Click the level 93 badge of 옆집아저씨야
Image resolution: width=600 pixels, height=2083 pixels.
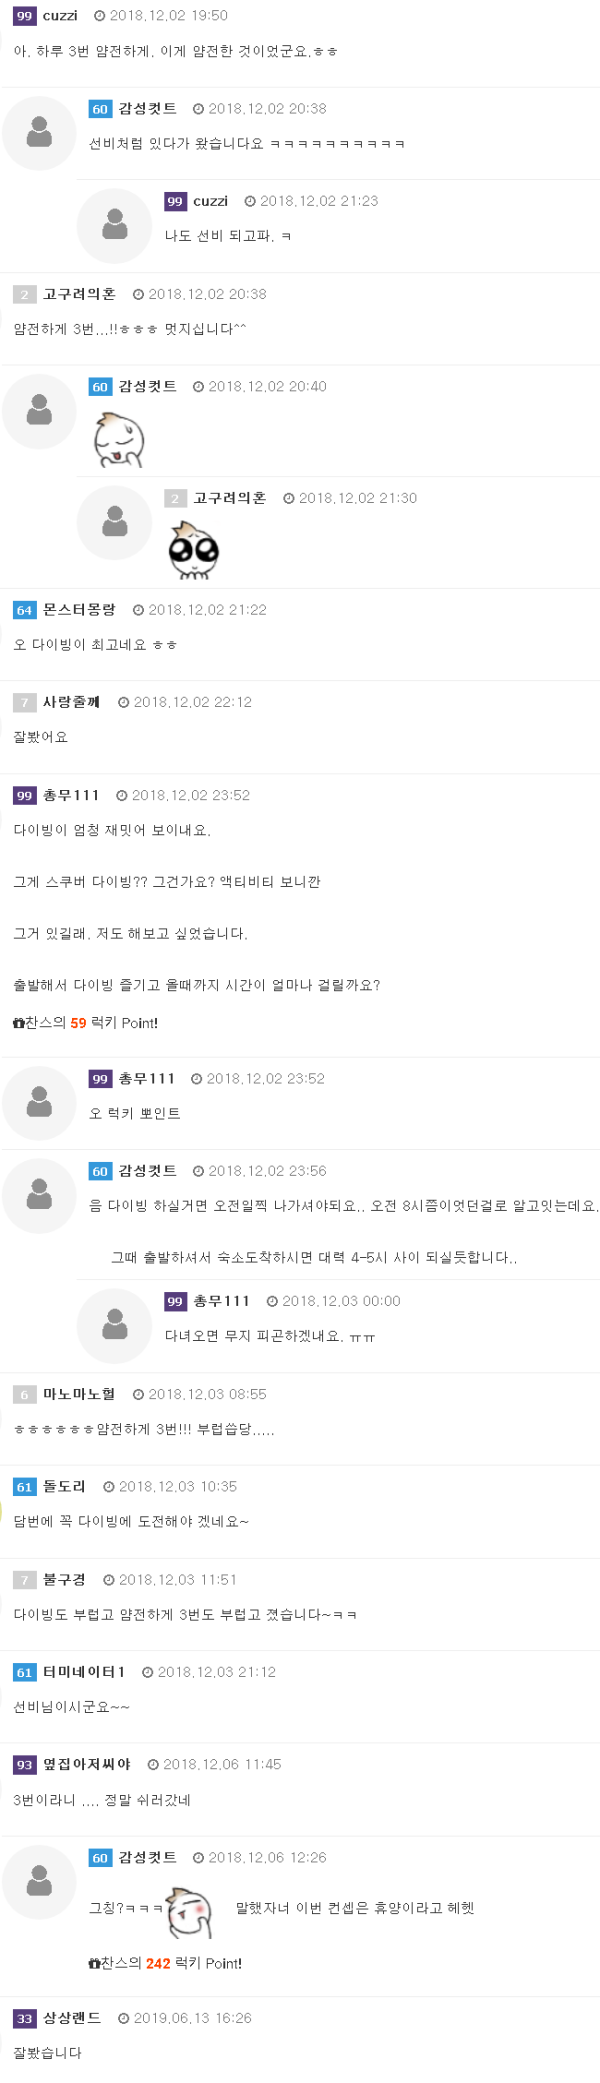point(24,1765)
